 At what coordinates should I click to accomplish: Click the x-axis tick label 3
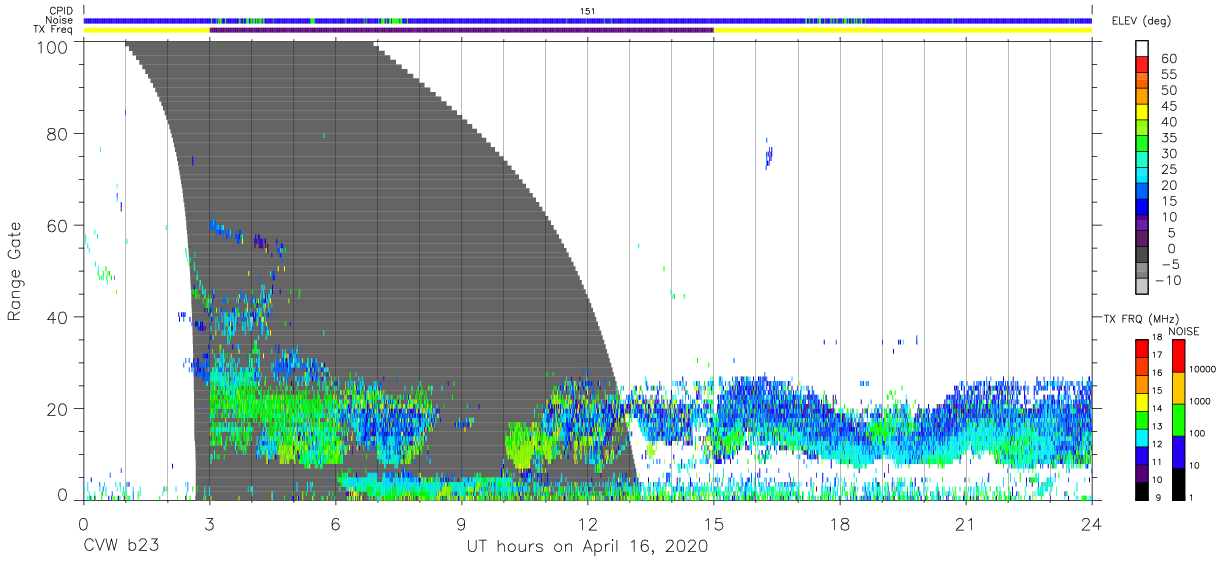point(209,524)
